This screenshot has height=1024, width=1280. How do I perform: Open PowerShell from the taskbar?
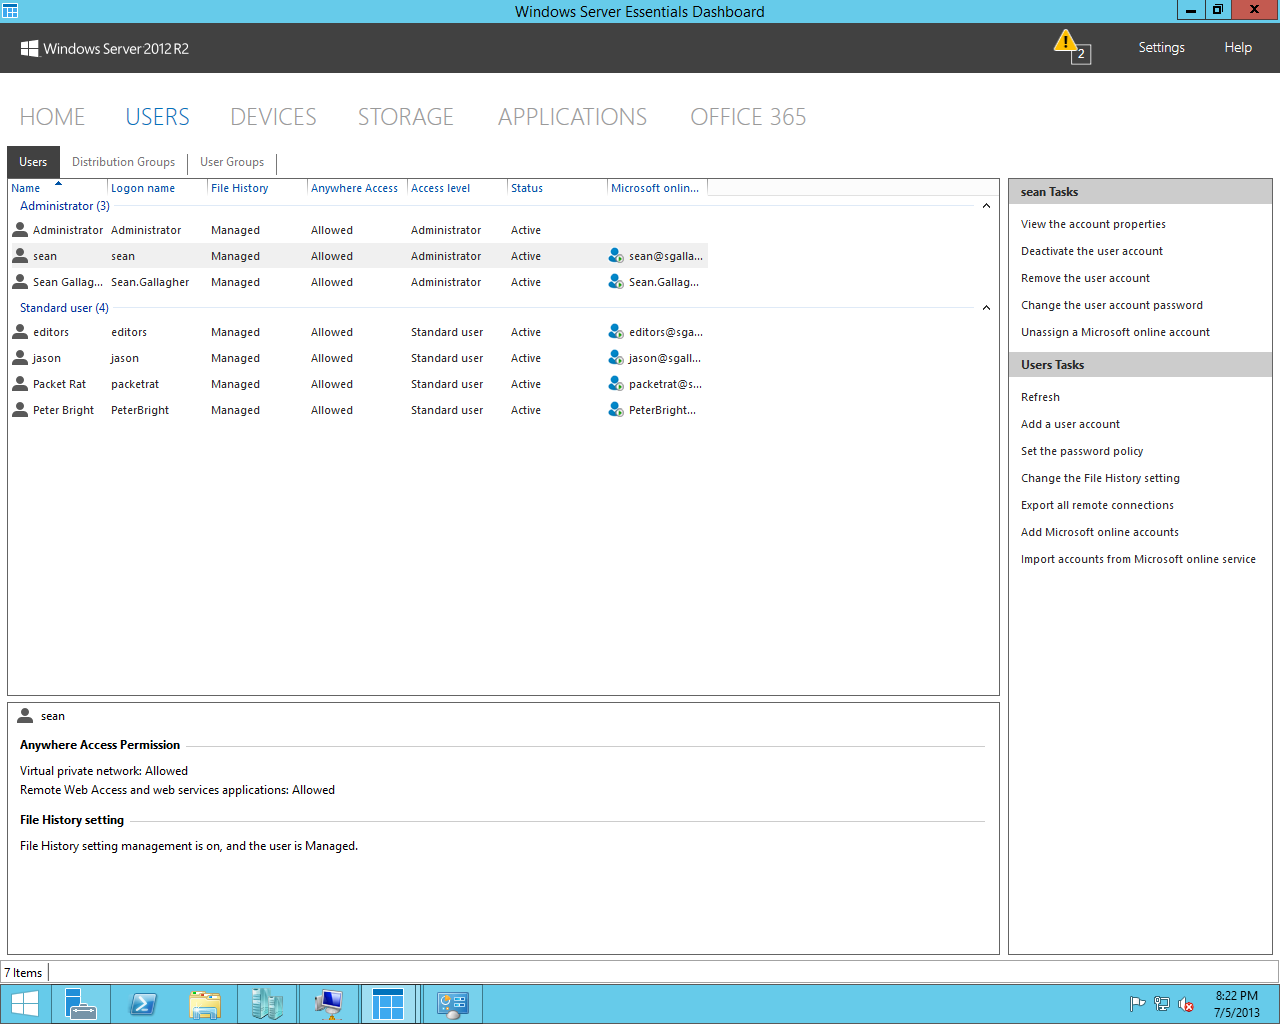tap(142, 1003)
